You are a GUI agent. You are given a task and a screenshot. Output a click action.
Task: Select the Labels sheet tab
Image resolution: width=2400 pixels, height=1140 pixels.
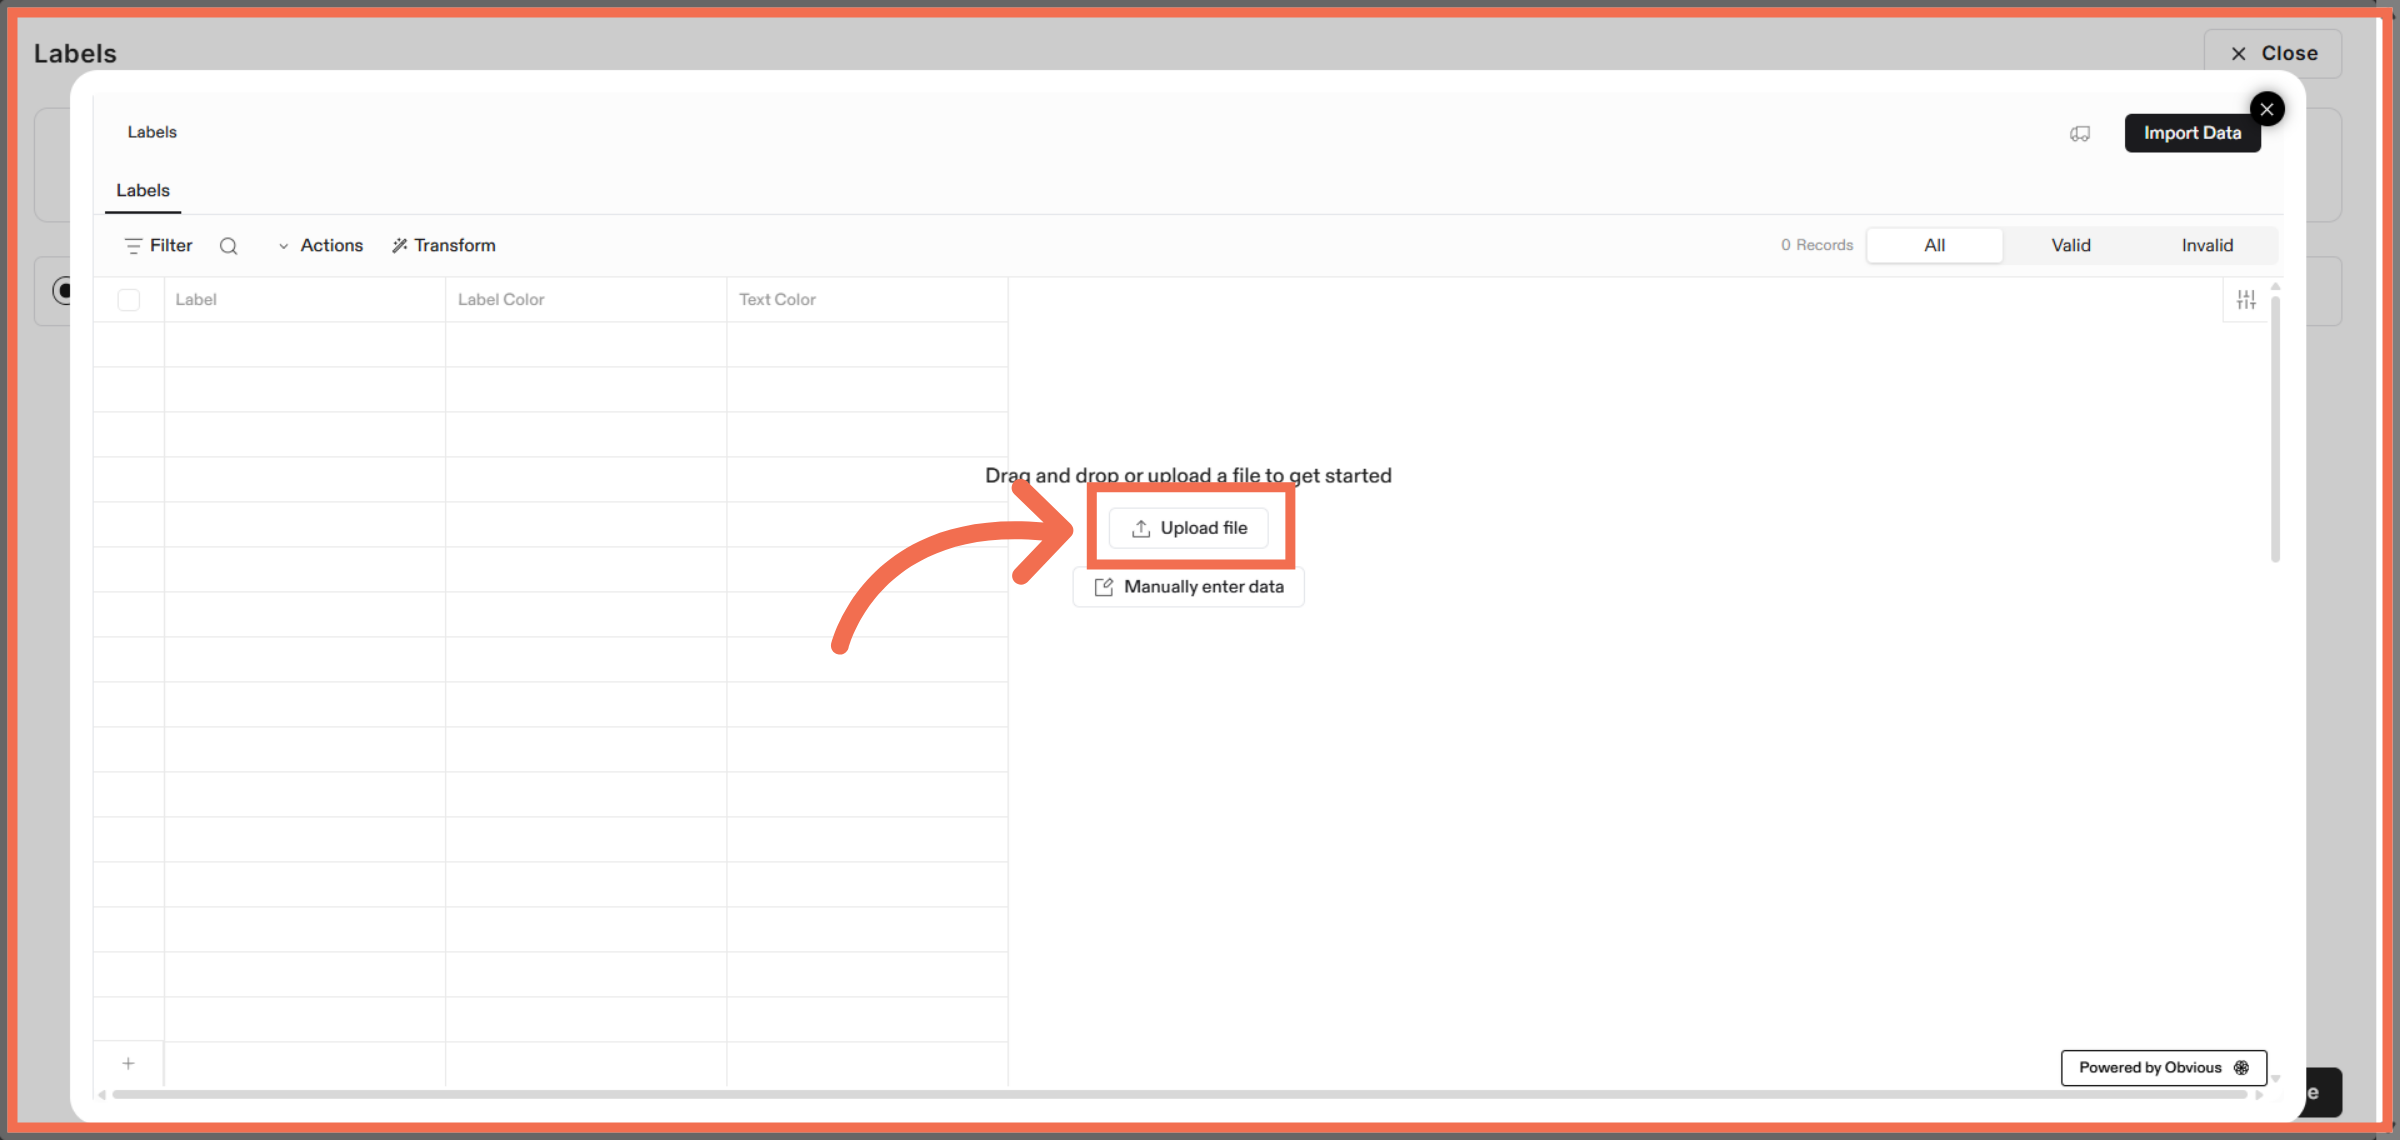tap(143, 190)
